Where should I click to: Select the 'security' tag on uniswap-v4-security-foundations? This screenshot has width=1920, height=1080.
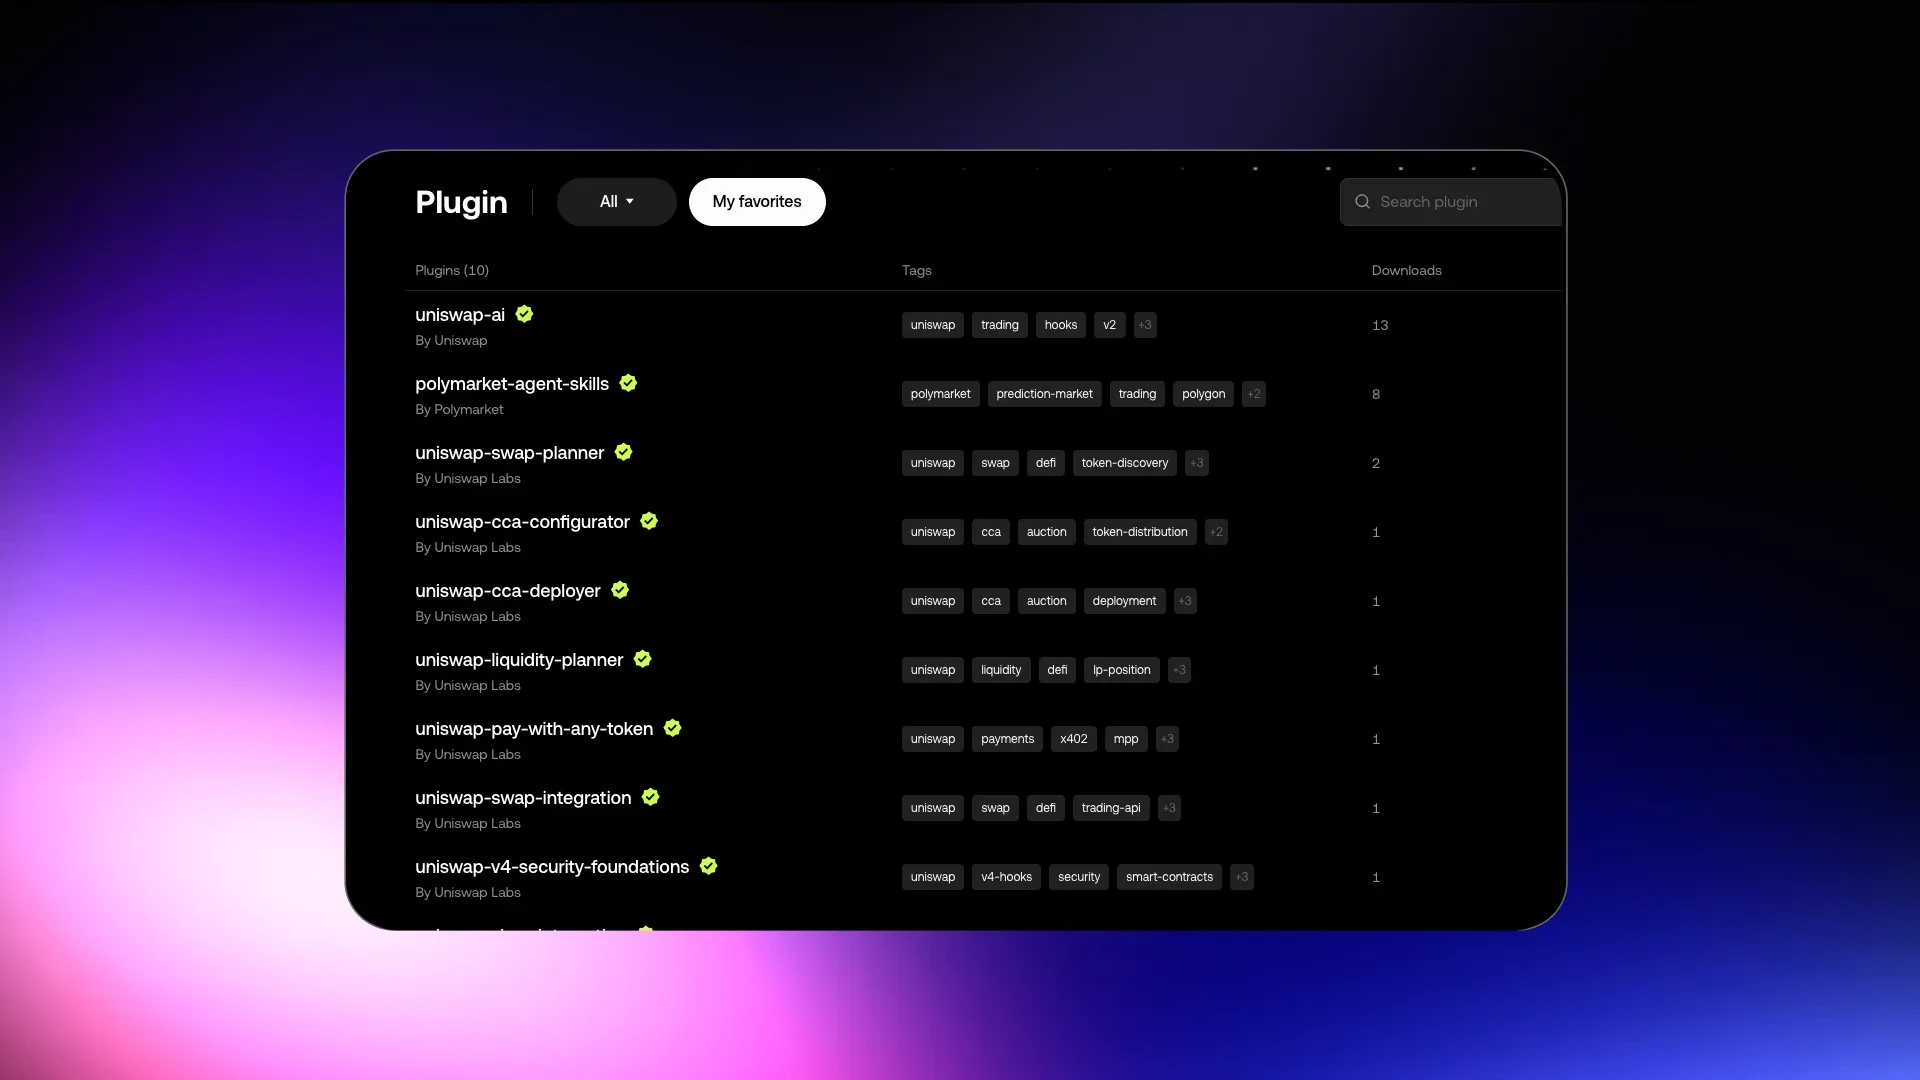pos(1078,877)
